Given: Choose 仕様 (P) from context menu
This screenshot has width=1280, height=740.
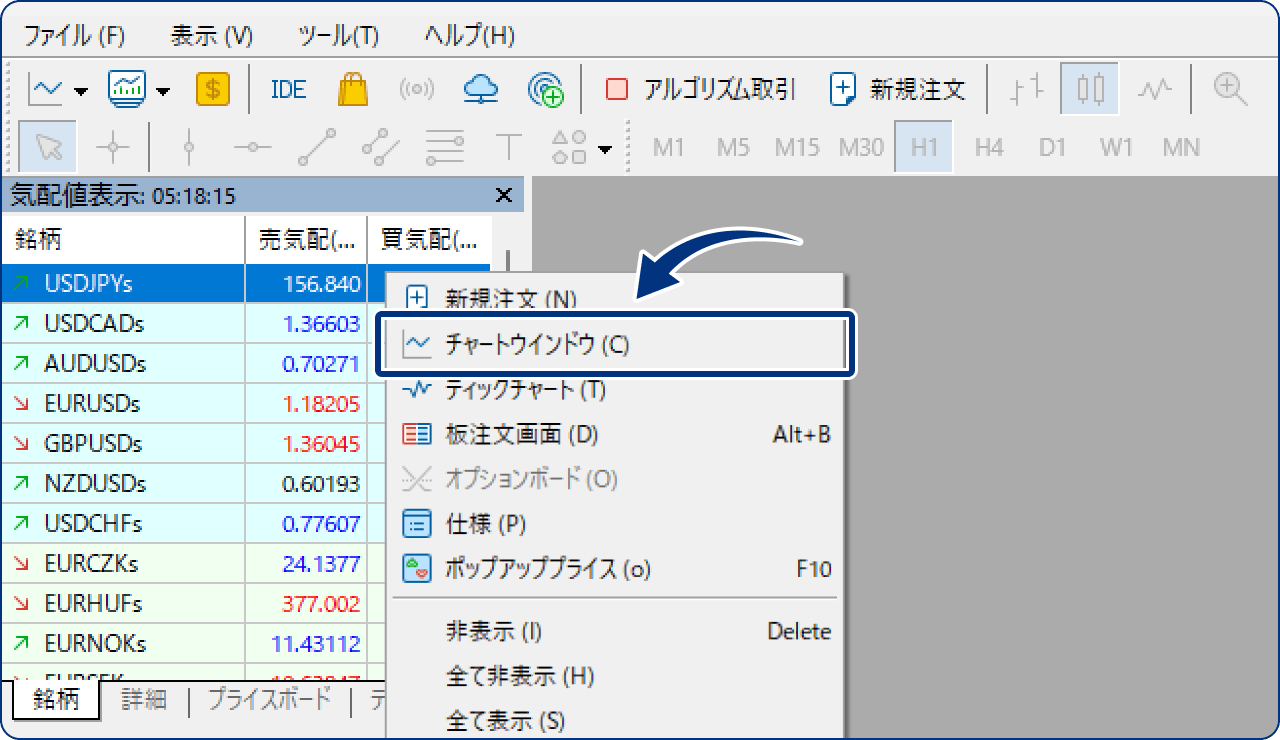Looking at the screenshot, I should 616,524.
